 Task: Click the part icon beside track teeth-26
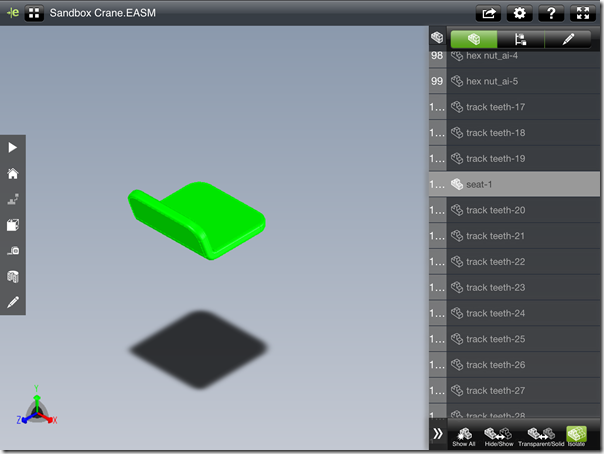tap(457, 365)
